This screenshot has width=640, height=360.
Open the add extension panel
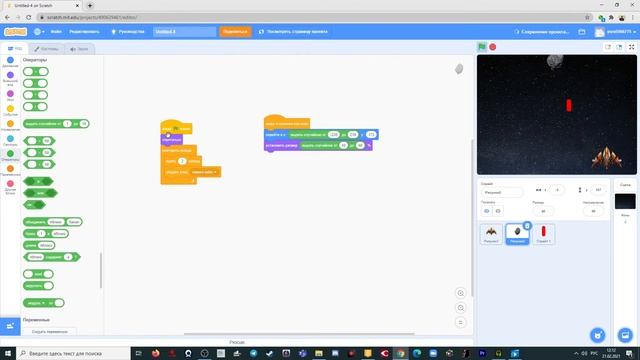click(x=10, y=326)
